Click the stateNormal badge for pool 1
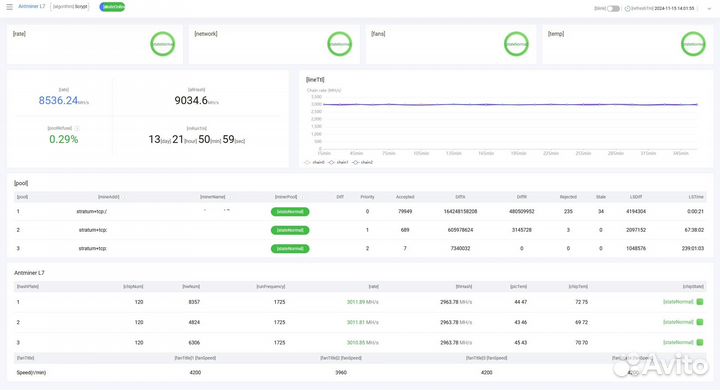Image resolution: width=720 pixels, height=390 pixels. 290,212
